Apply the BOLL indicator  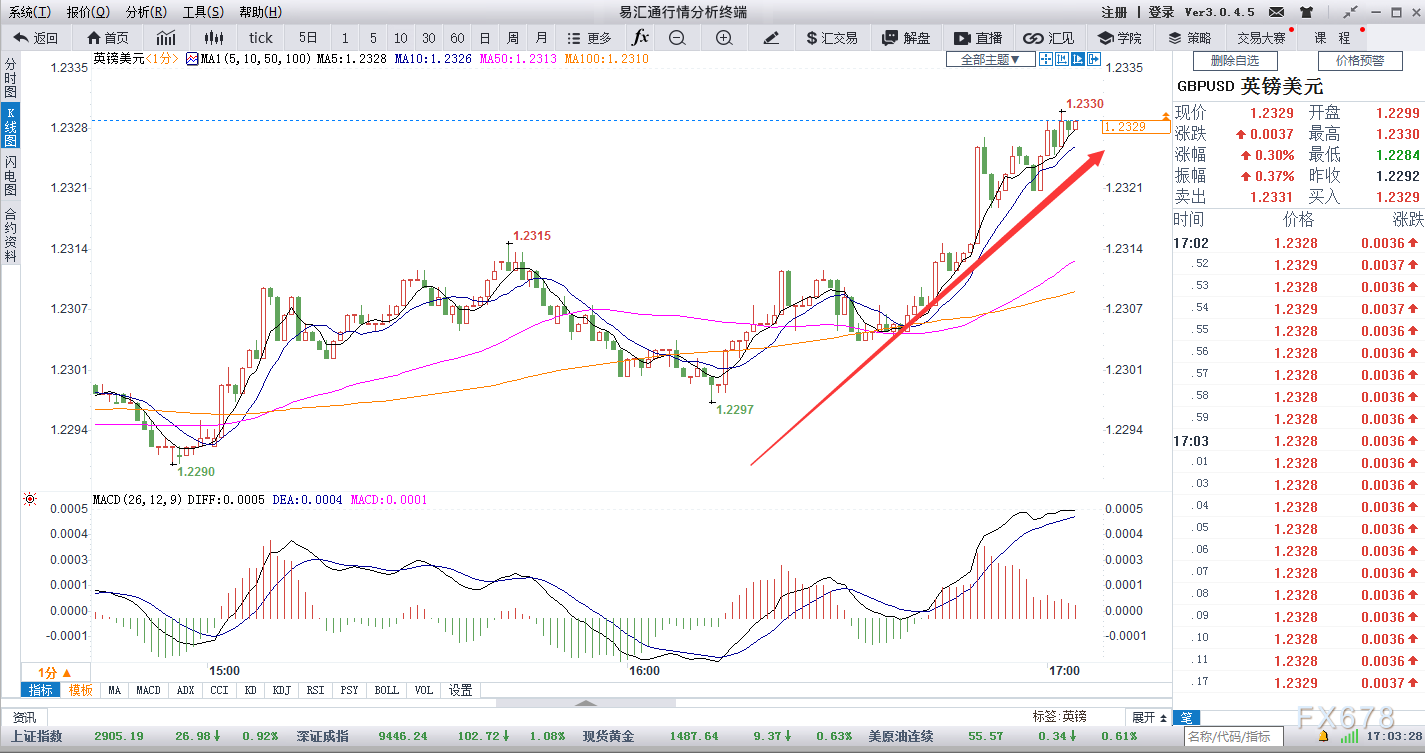pos(386,690)
